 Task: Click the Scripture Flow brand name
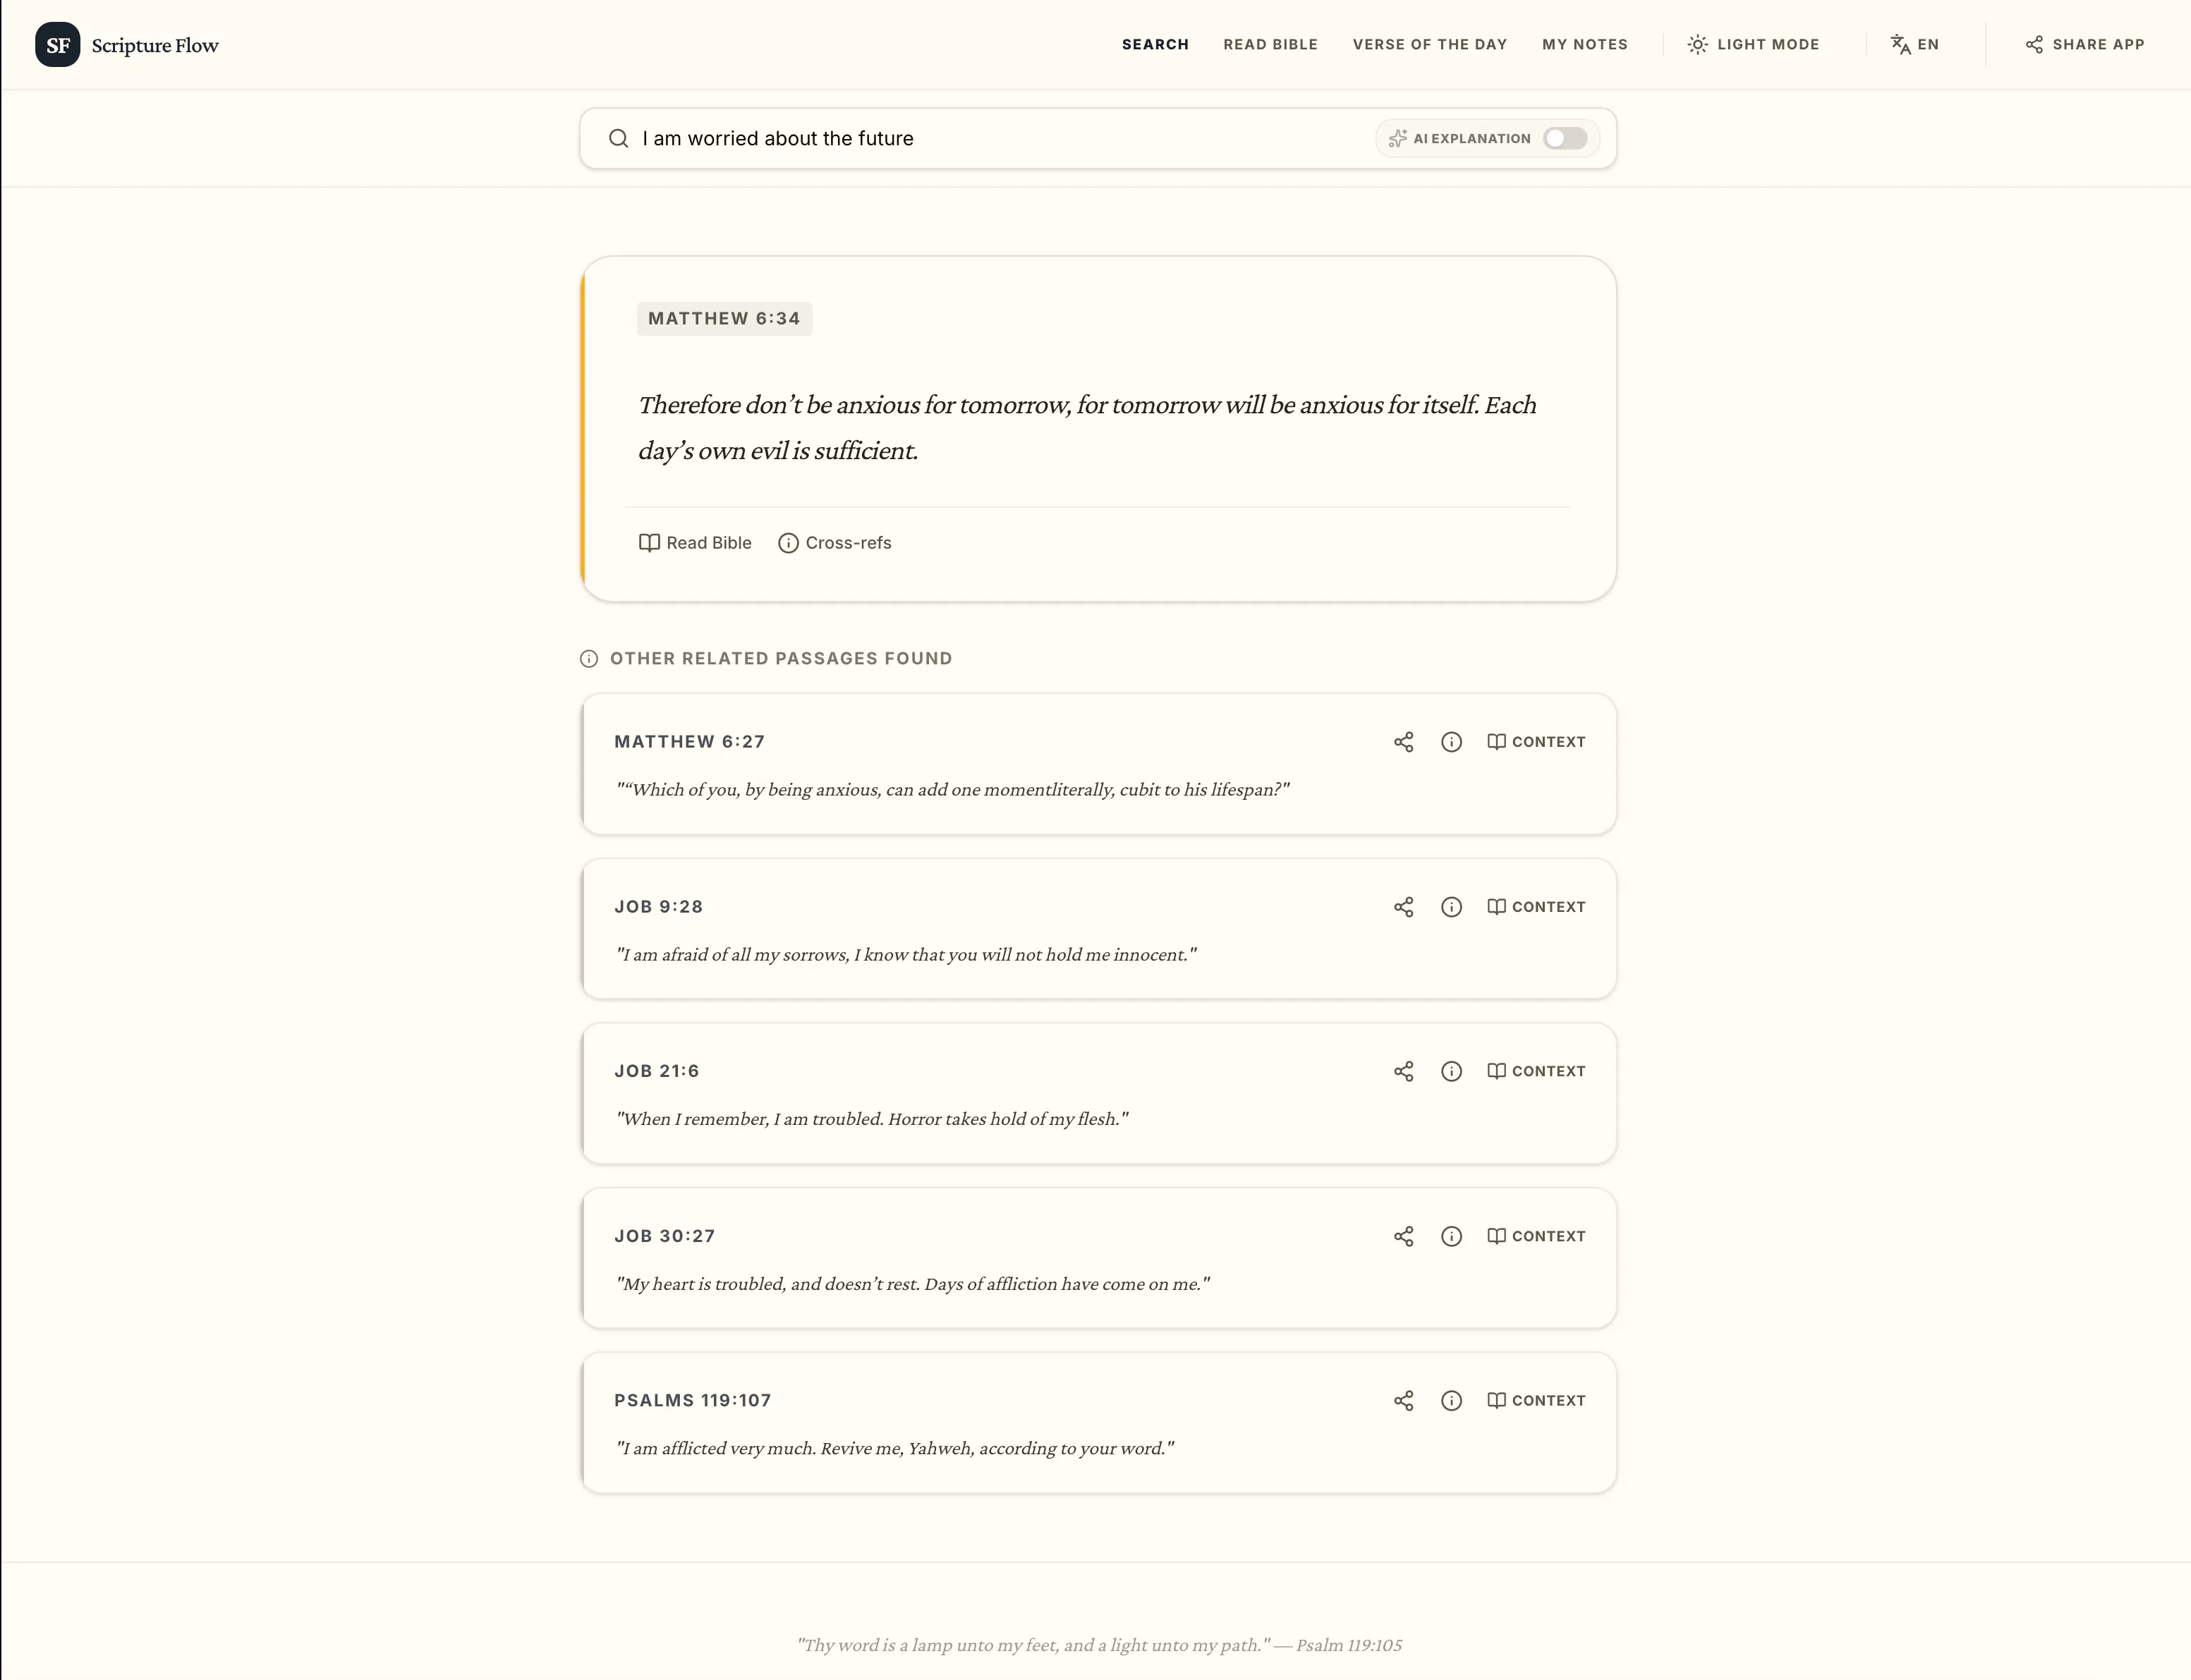154,45
